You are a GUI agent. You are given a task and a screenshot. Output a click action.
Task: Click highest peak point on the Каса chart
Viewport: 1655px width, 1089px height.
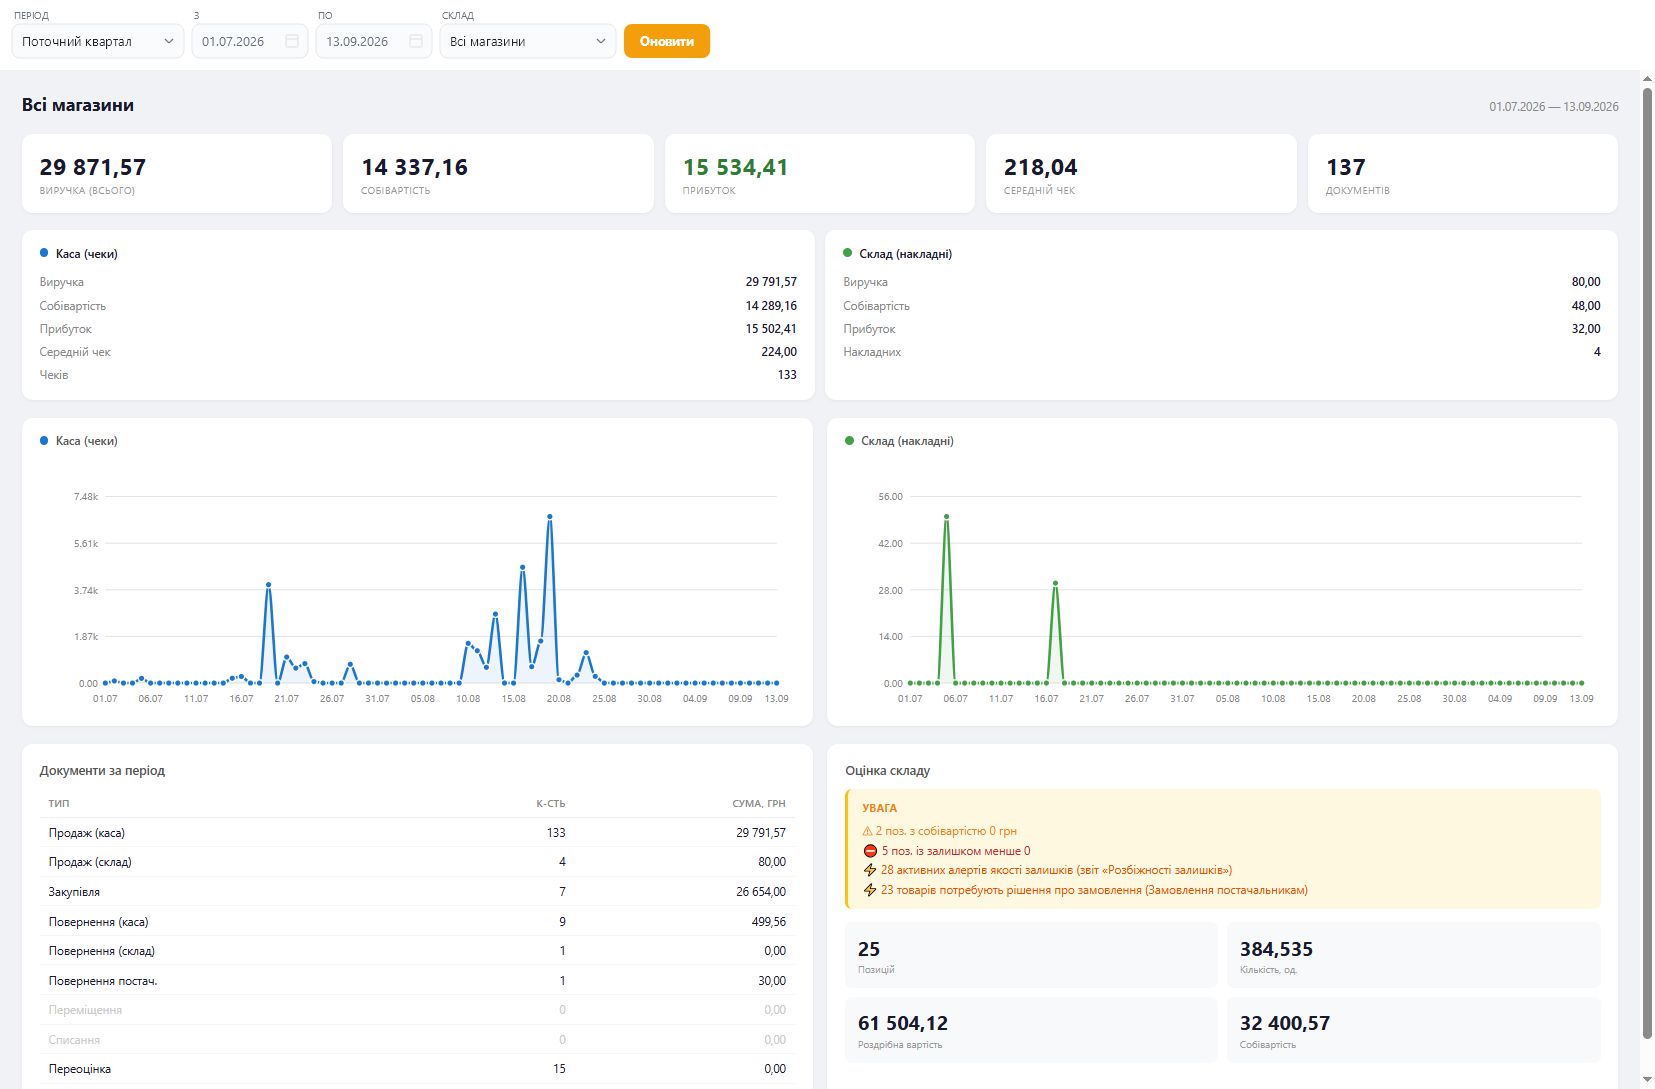click(x=550, y=517)
